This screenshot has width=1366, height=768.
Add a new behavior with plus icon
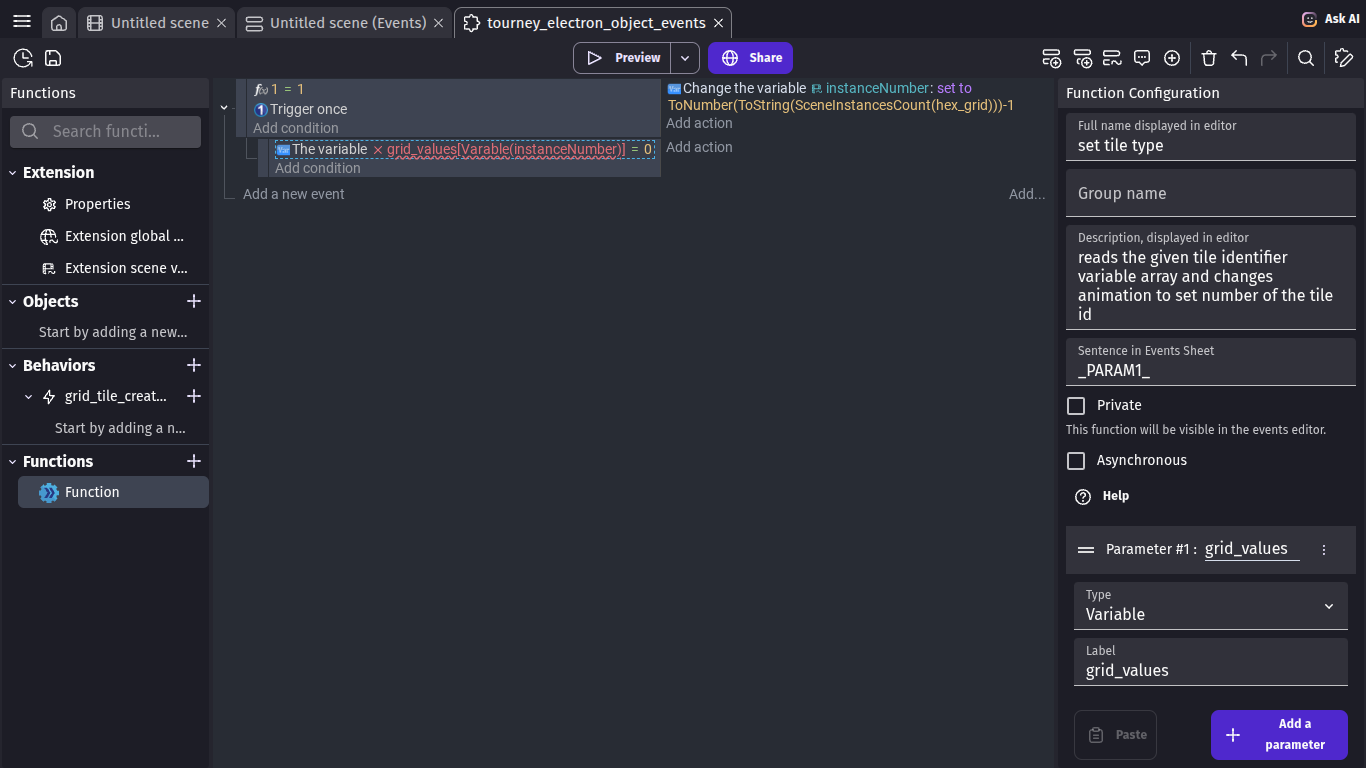(x=194, y=365)
